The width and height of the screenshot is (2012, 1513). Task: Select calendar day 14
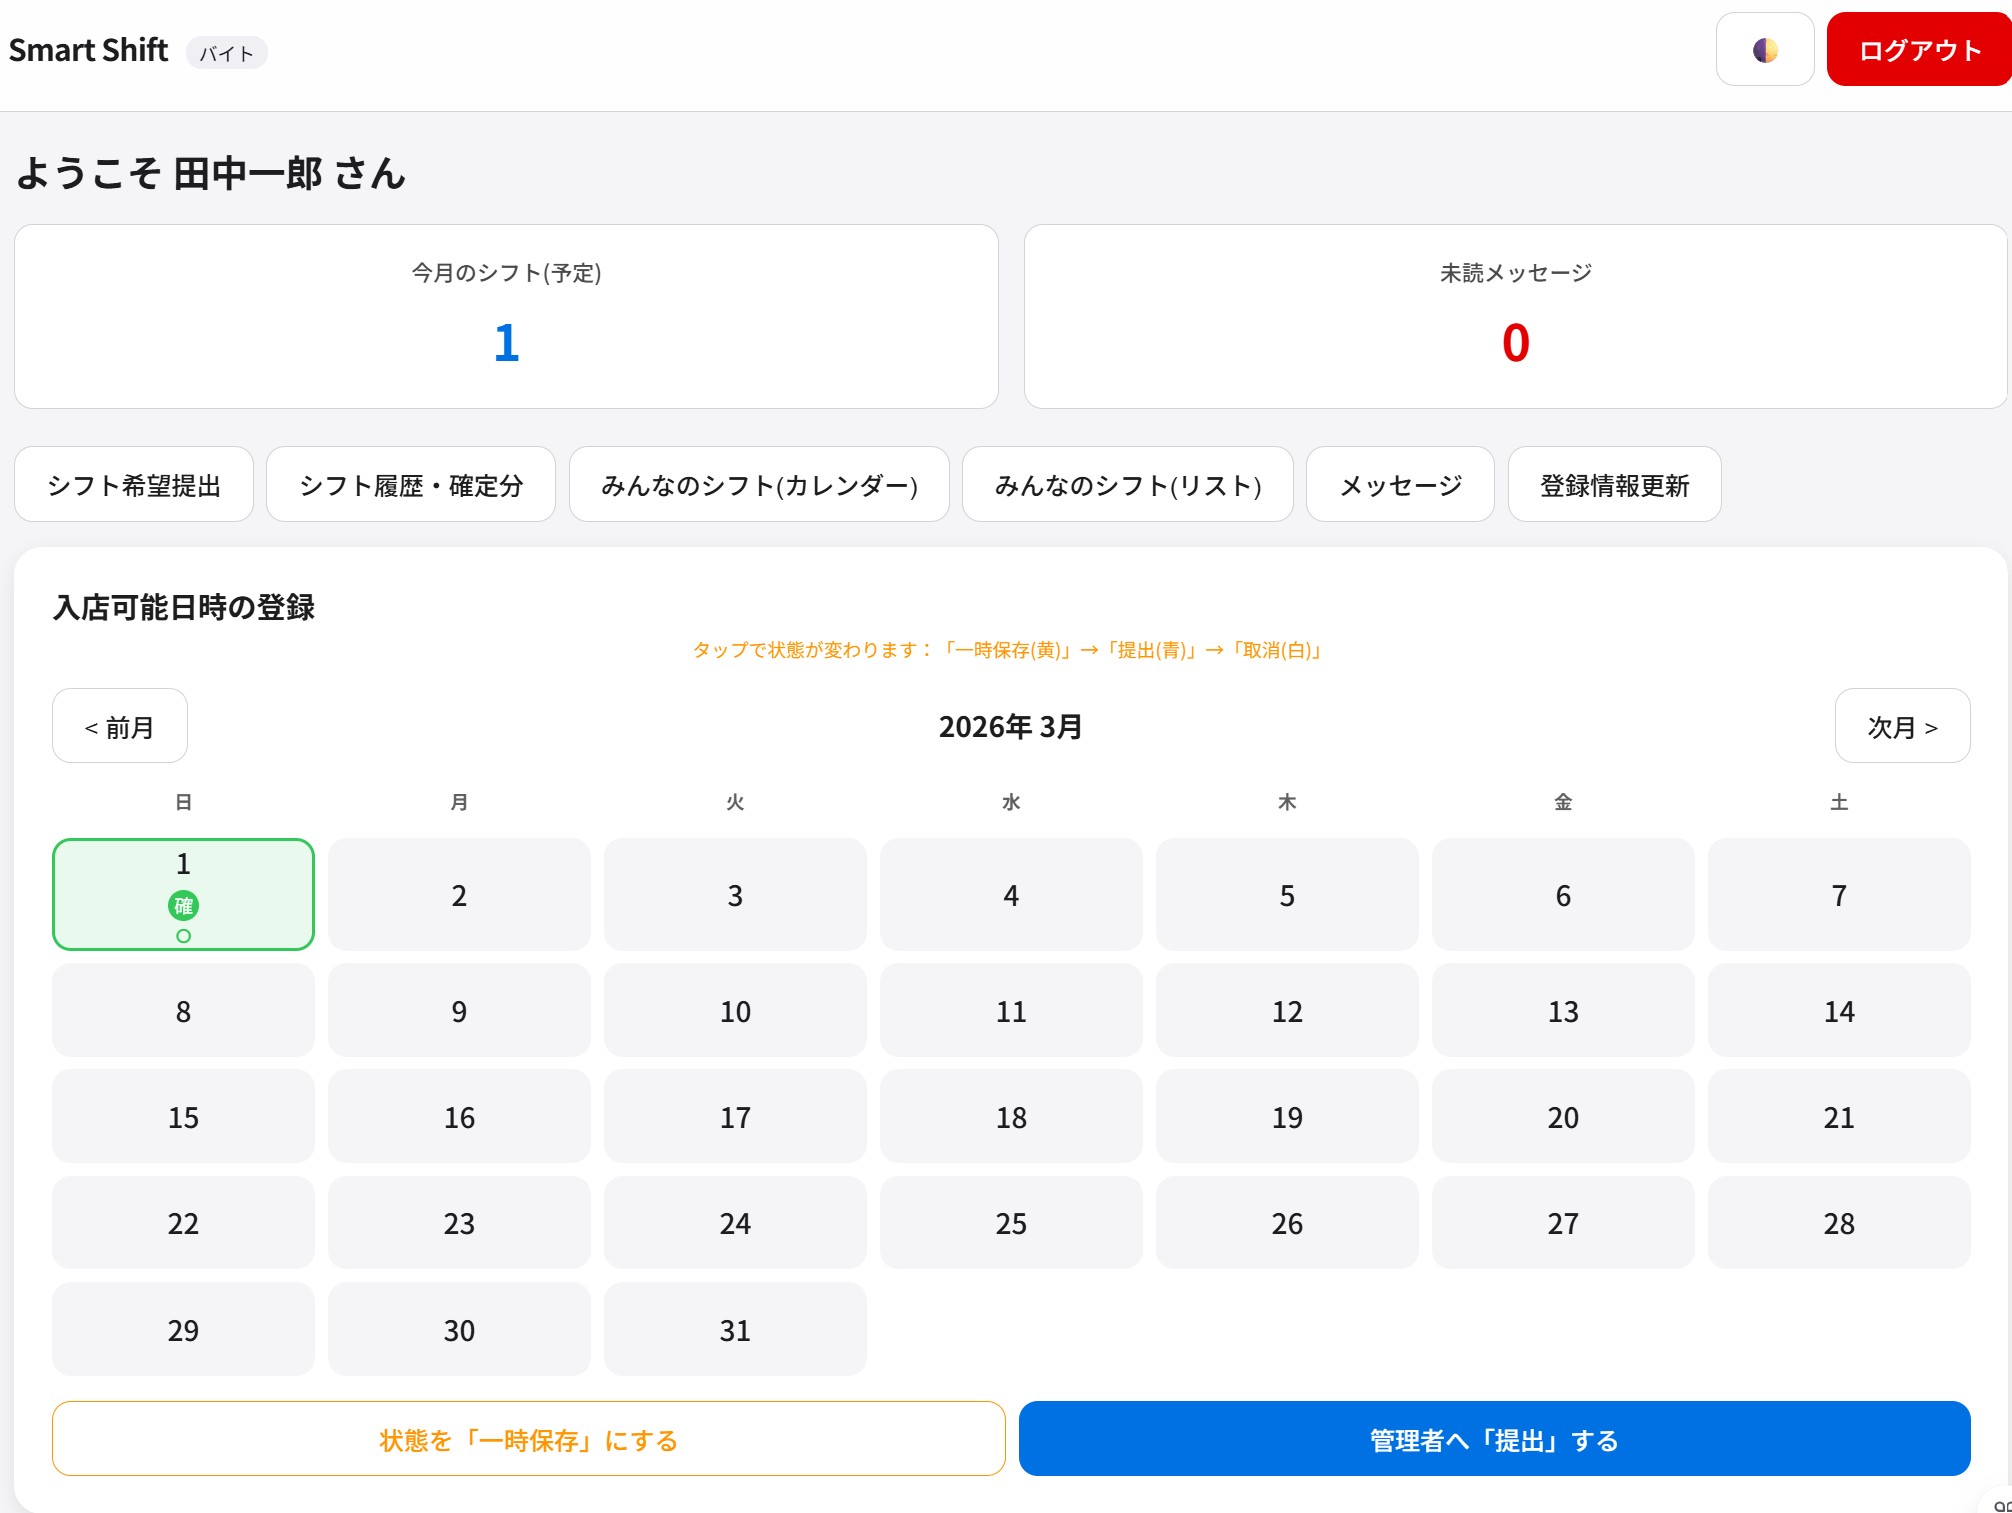1839,1010
